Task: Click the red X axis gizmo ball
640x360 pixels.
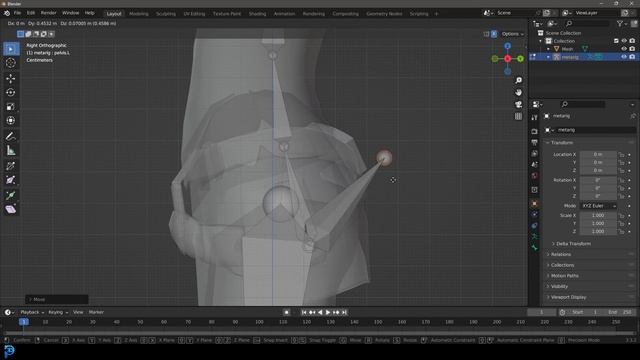Action: point(507,59)
